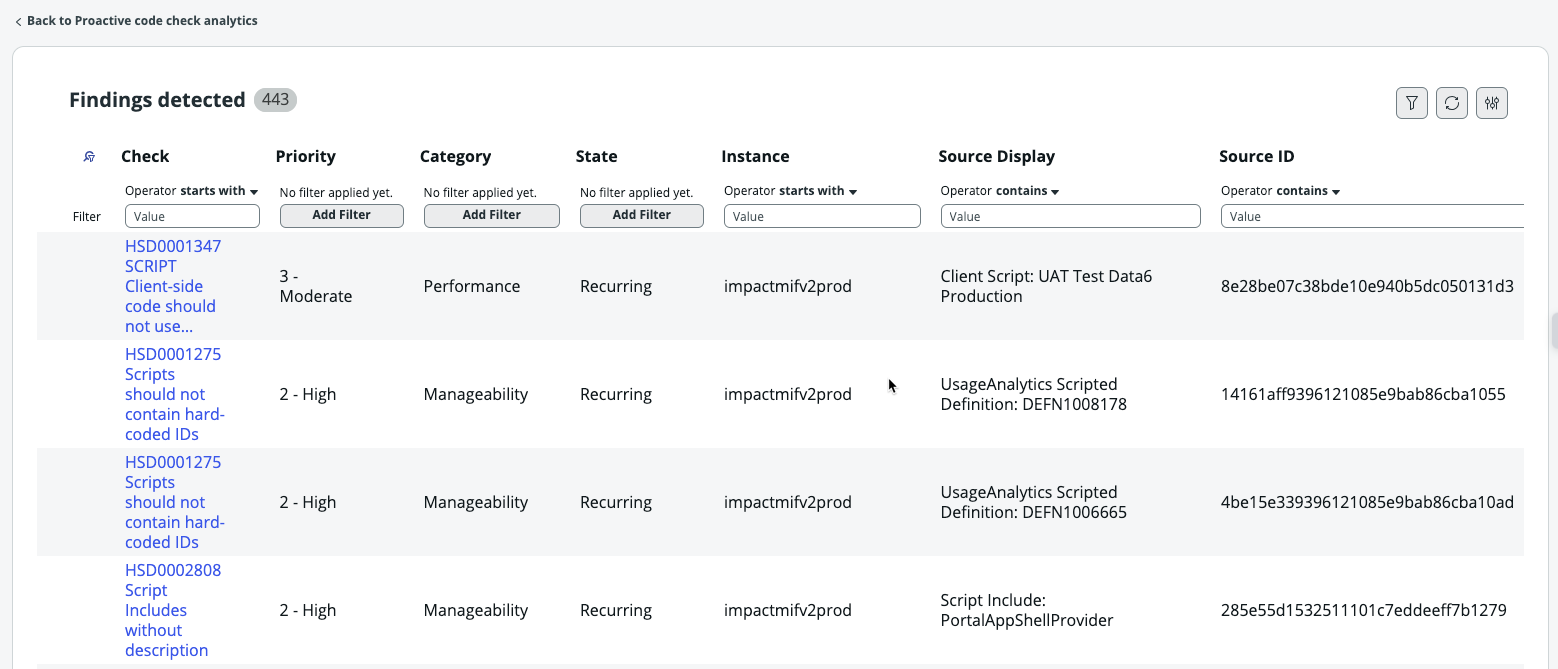This screenshot has height=669, width=1558.
Task: Open Instance operator 'starts with' dropdown
Action: point(791,191)
